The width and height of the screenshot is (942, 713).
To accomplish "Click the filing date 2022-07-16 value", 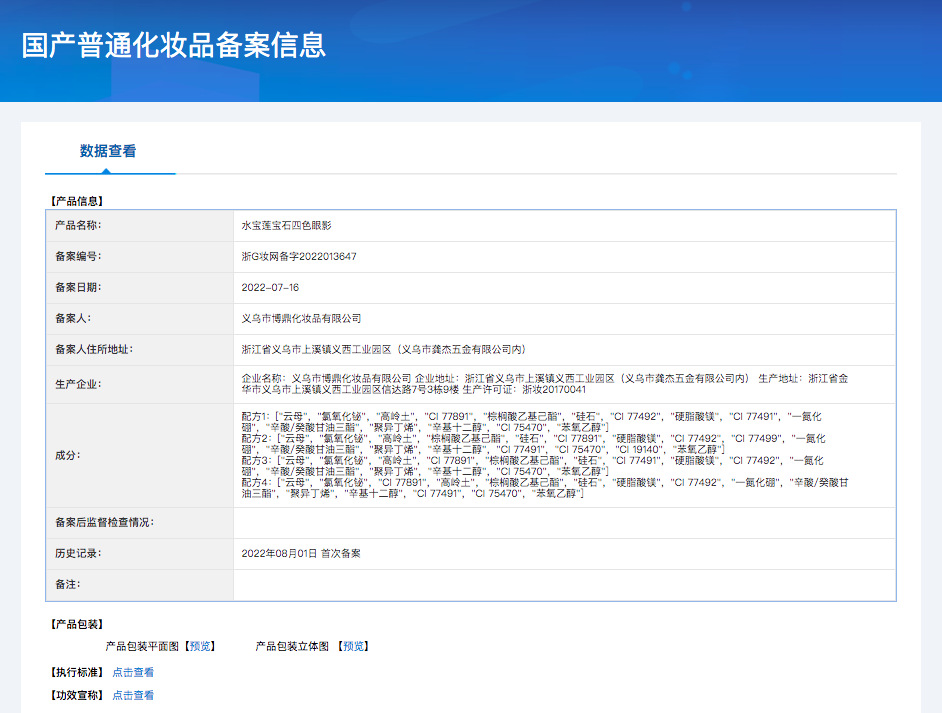I will [270, 288].
